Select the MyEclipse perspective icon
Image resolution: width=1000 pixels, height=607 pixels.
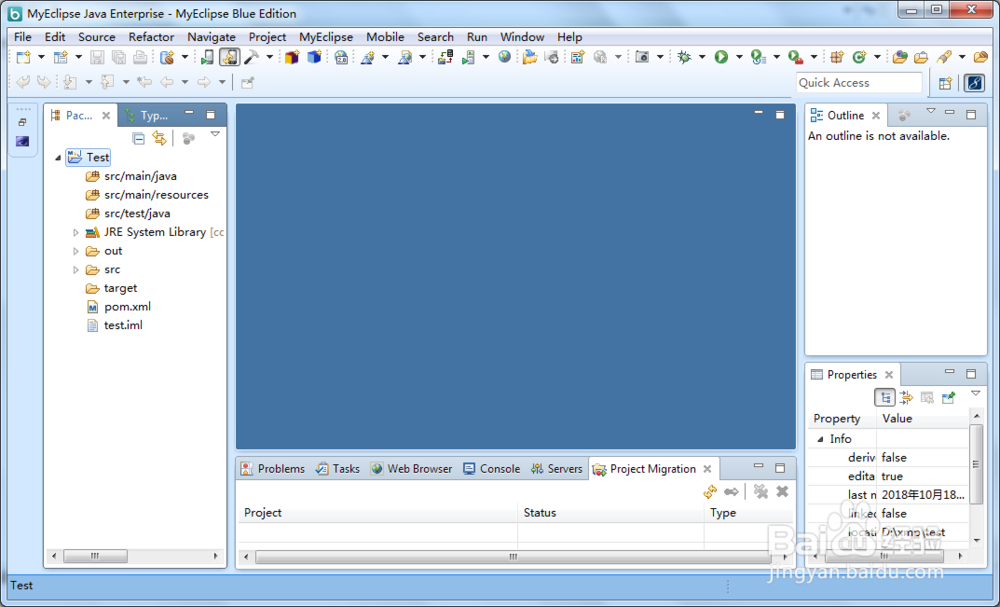pos(974,83)
